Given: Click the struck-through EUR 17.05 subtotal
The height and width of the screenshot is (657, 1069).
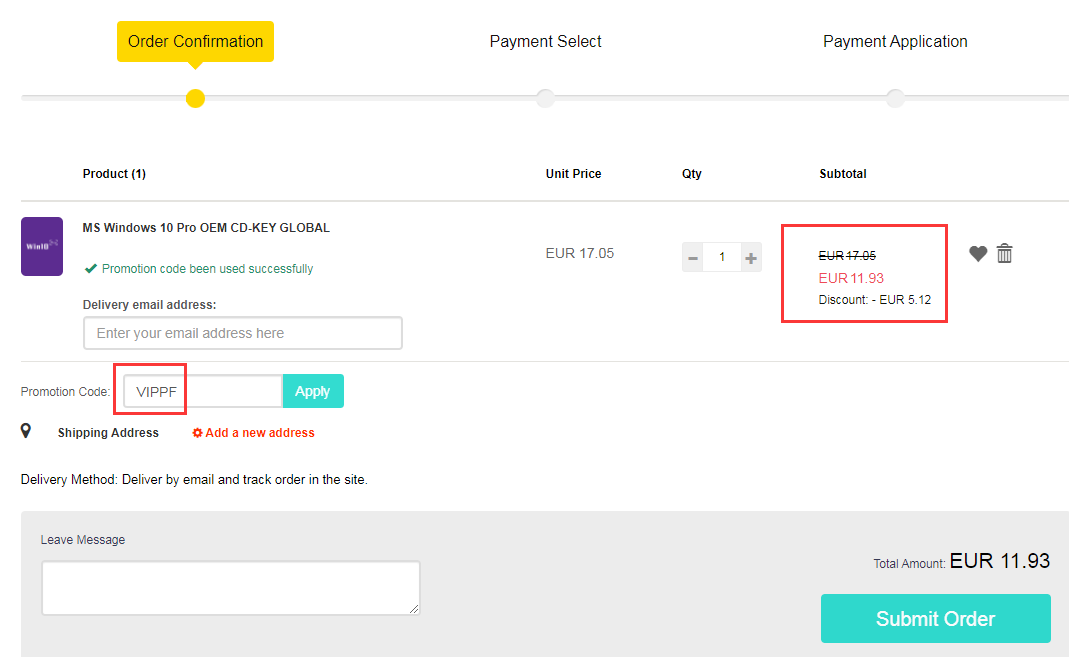Looking at the screenshot, I should pyautogui.click(x=847, y=256).
